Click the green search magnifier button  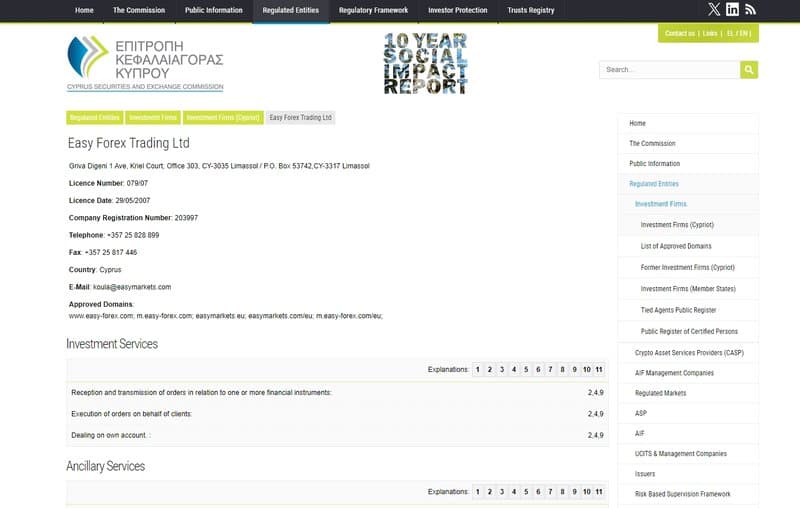(749, 70)
